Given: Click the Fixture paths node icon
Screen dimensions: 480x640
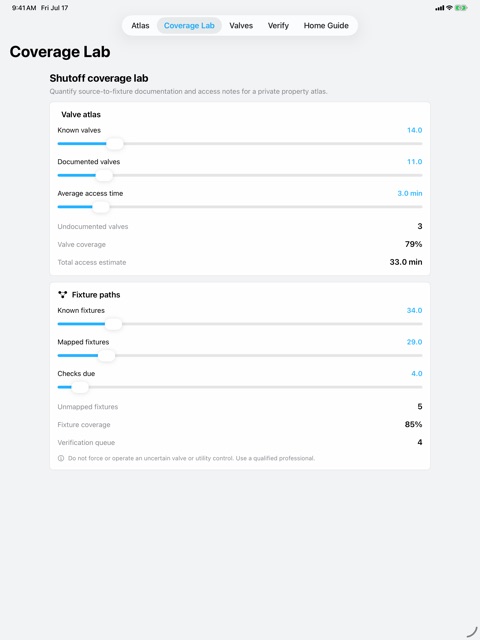Looking at the screenshot, I should [62, 294].
